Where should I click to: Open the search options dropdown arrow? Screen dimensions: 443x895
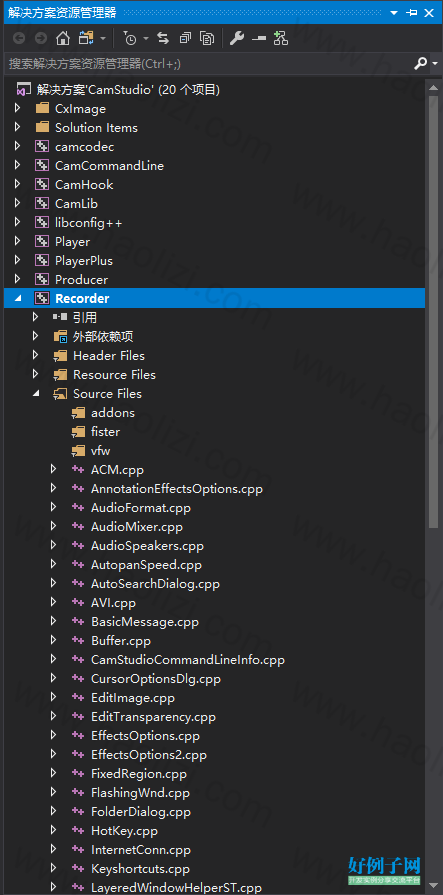tap(435, 64)
